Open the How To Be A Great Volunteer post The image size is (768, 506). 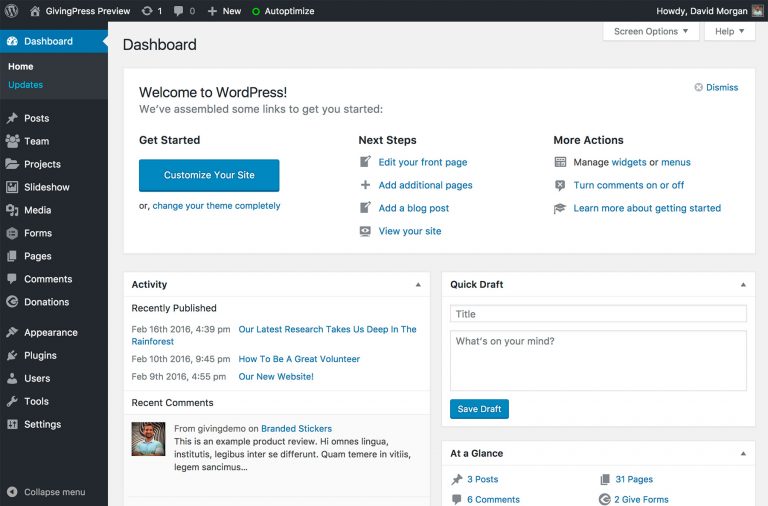(299, 359)
